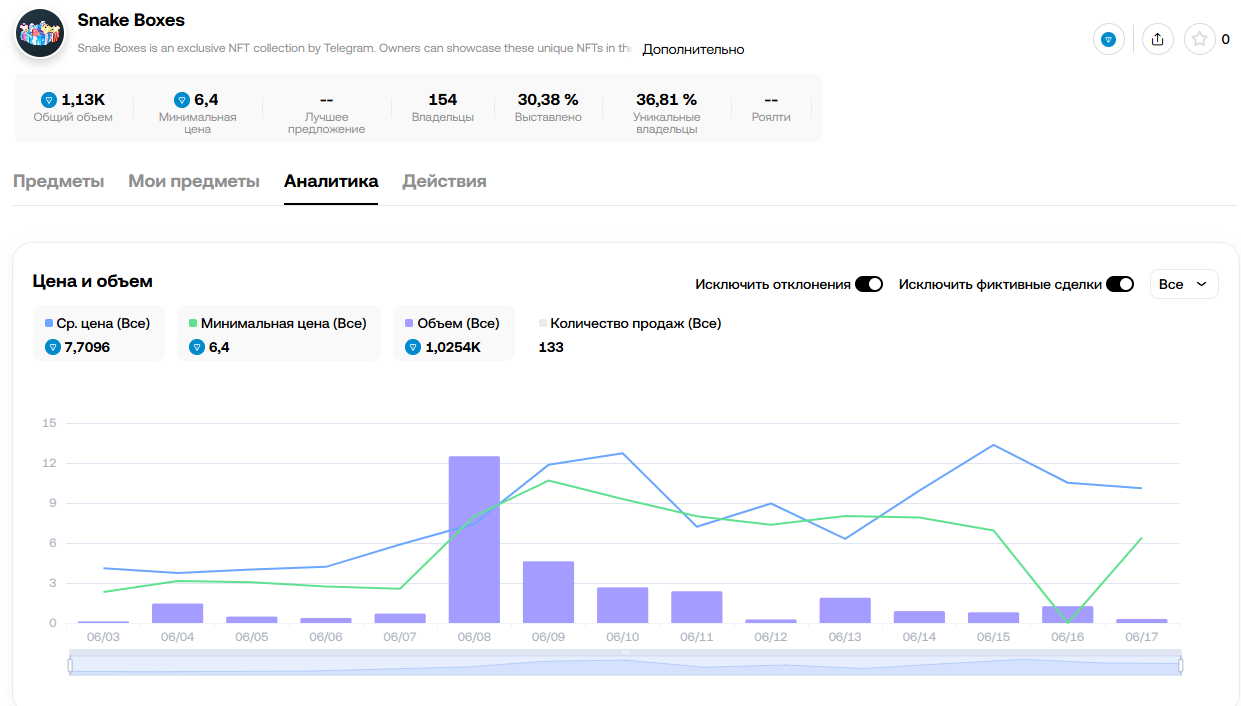
Task: Toggle the exclude wash trades switch
Action: (x=1120, y=284)
